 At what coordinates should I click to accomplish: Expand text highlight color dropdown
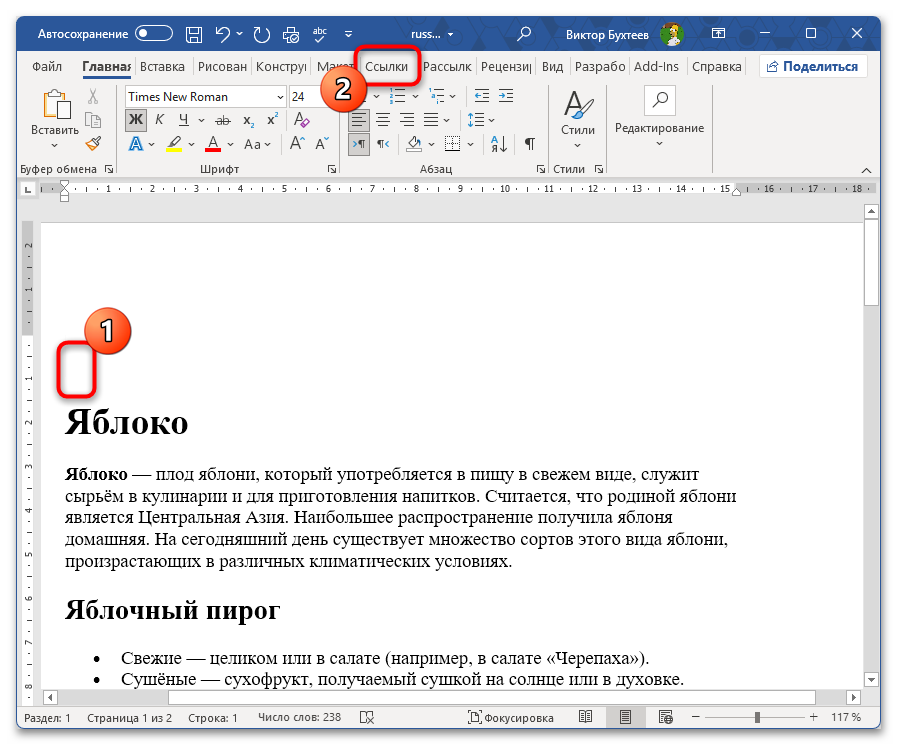[192, 144]
